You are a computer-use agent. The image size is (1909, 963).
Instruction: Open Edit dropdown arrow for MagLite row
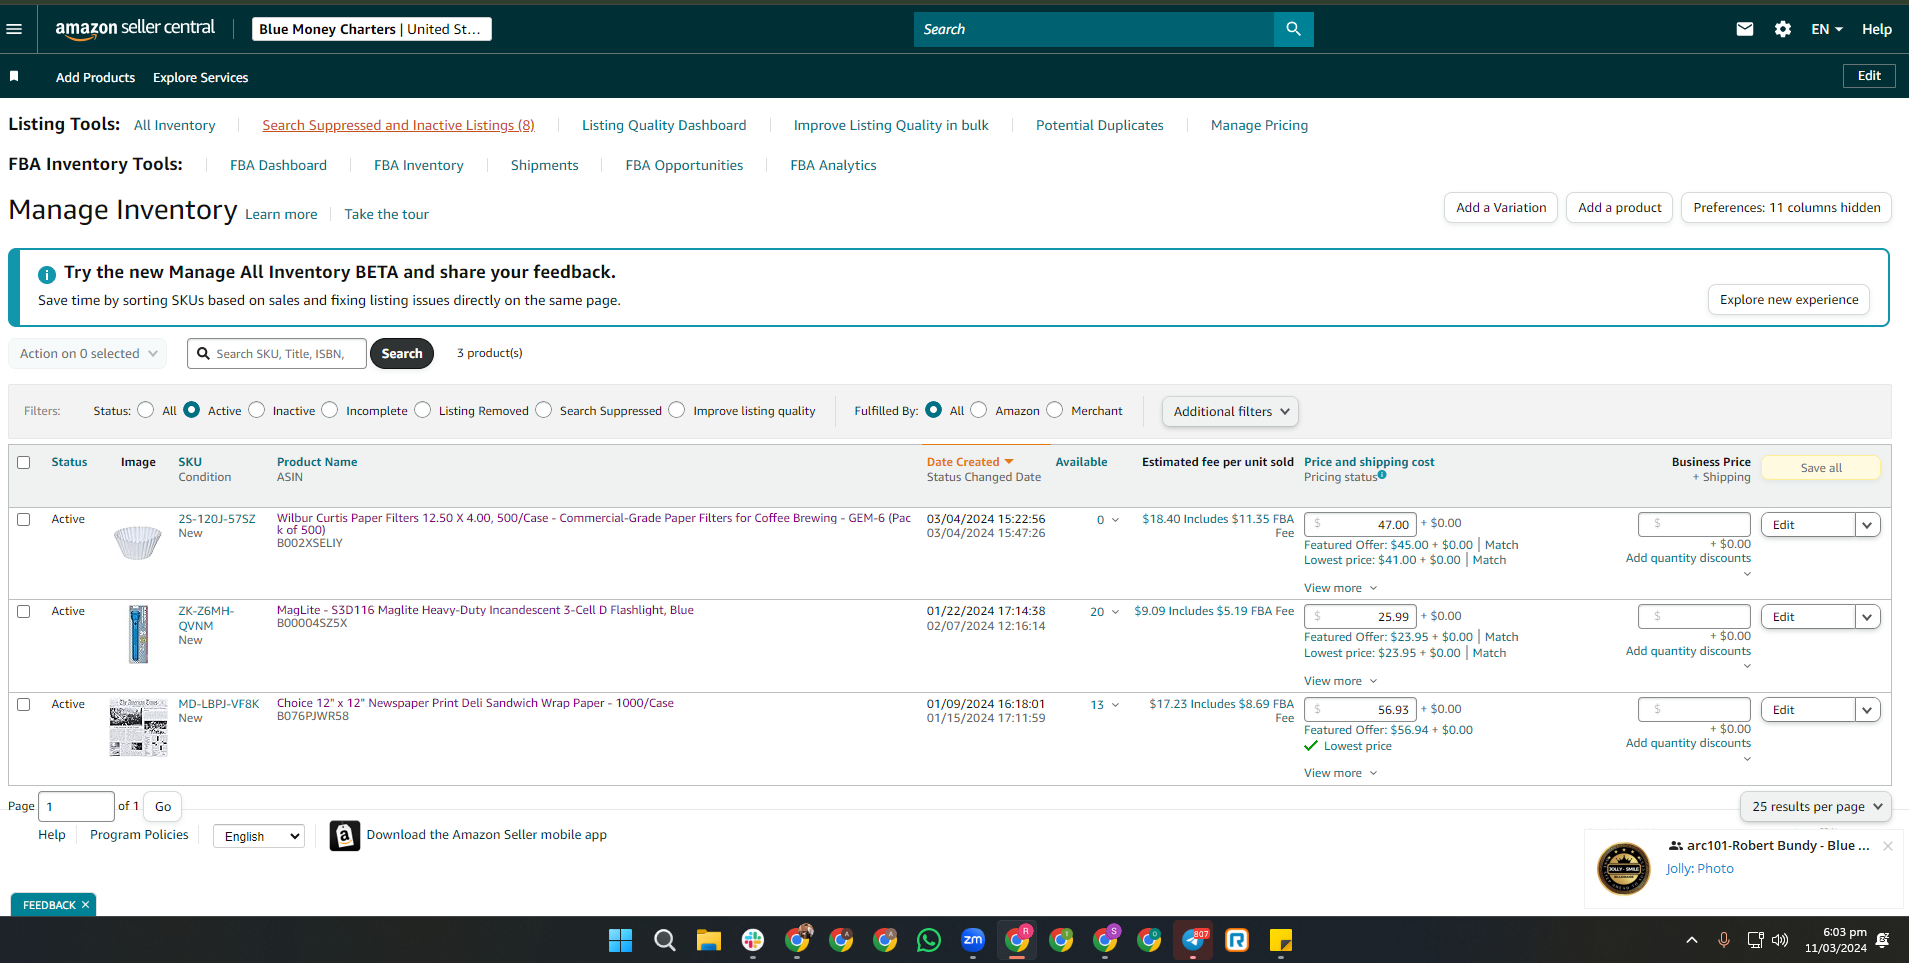coord(1867,617)
